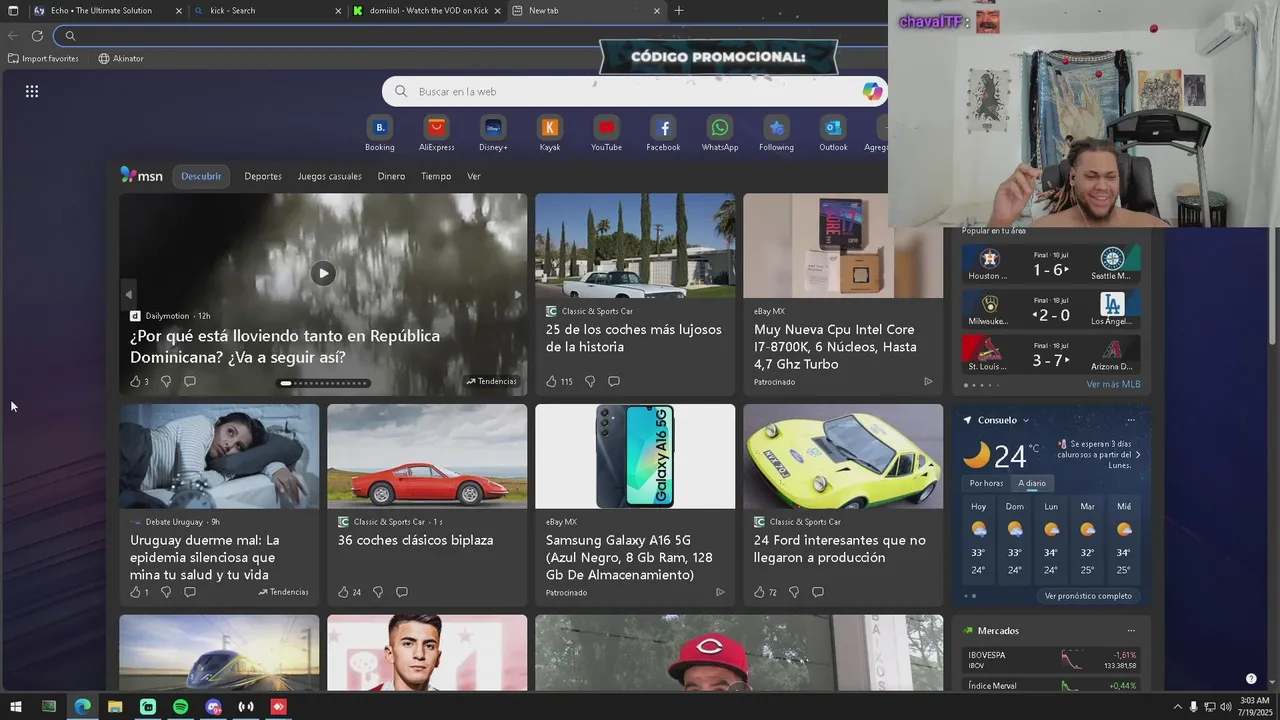Click Ver más MLB link
The image size is (1280, 720).
(x=1113, y=385)
